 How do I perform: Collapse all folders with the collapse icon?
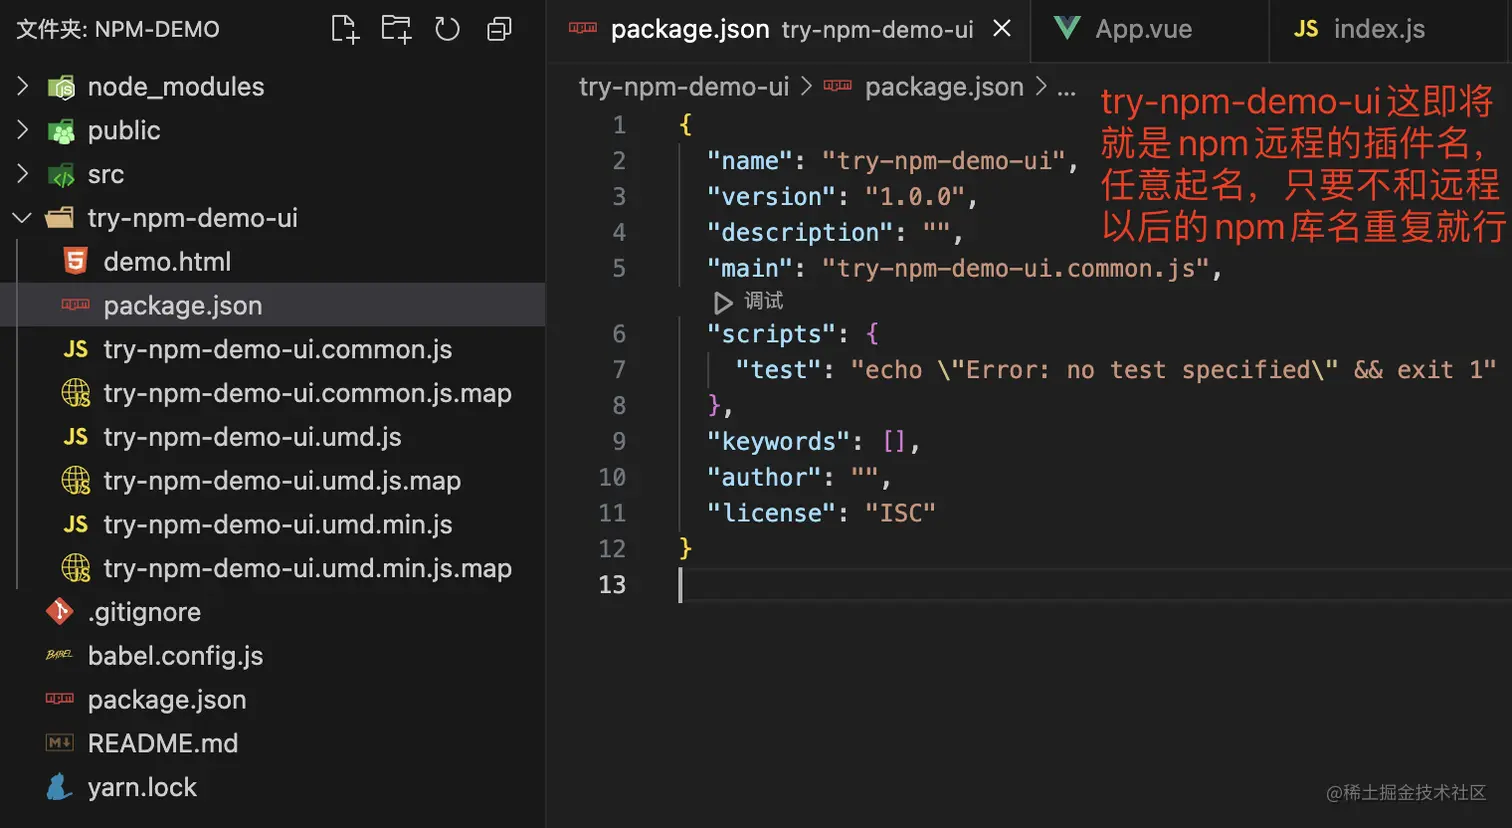click(499, 29)
